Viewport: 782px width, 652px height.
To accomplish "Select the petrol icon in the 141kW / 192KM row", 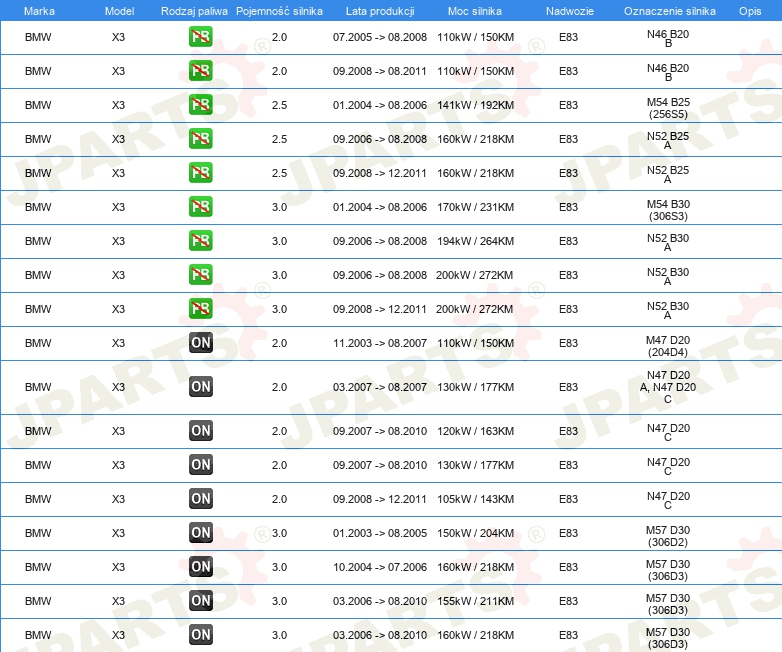I will click(x=200, y=105).
